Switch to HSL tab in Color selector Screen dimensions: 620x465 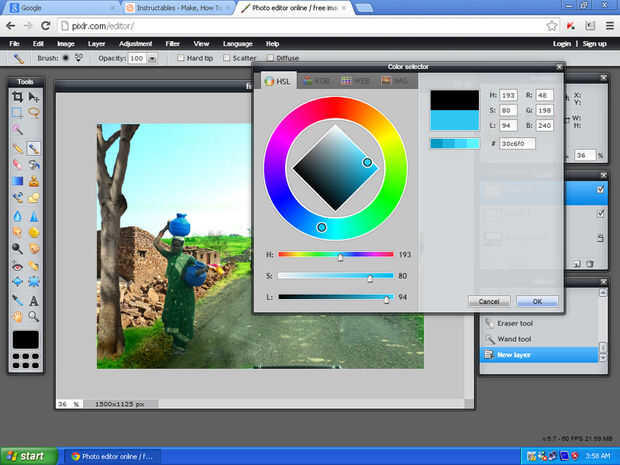pyautogui.click(x=278, y=81)
